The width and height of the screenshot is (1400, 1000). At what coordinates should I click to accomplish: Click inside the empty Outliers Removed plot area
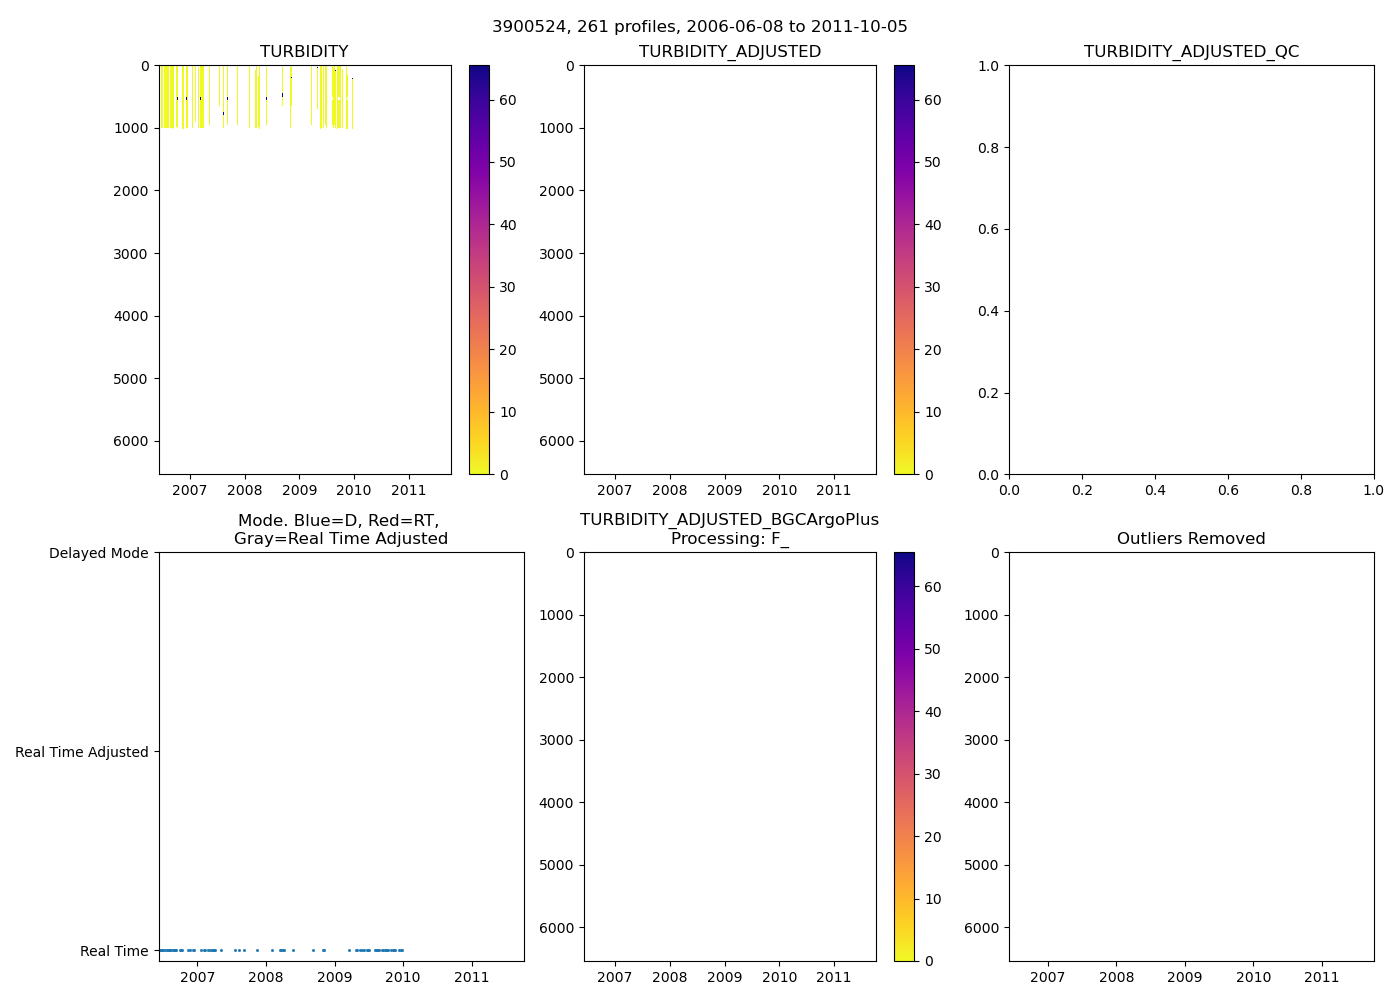pos(1191,757)
